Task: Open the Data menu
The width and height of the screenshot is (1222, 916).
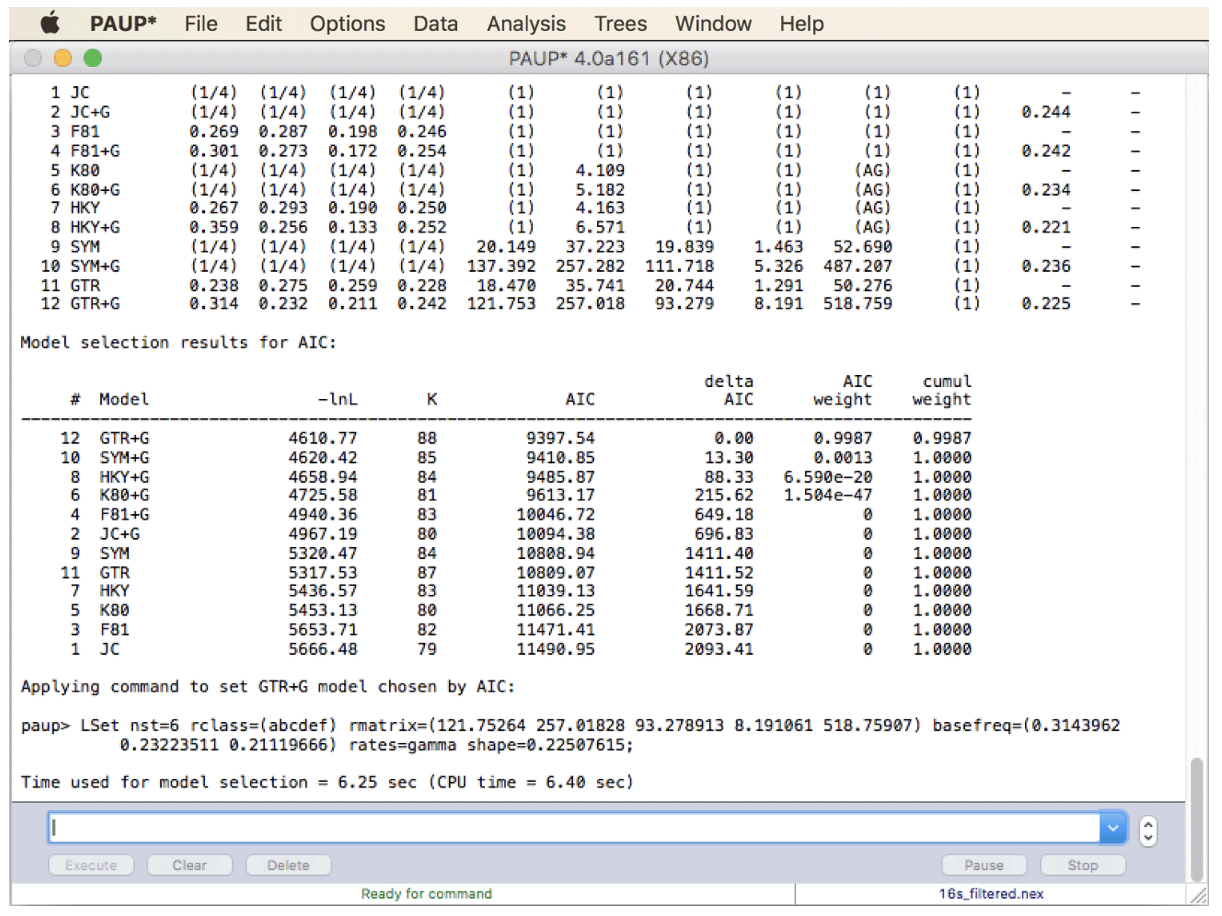Action: [x=435, y=23]
